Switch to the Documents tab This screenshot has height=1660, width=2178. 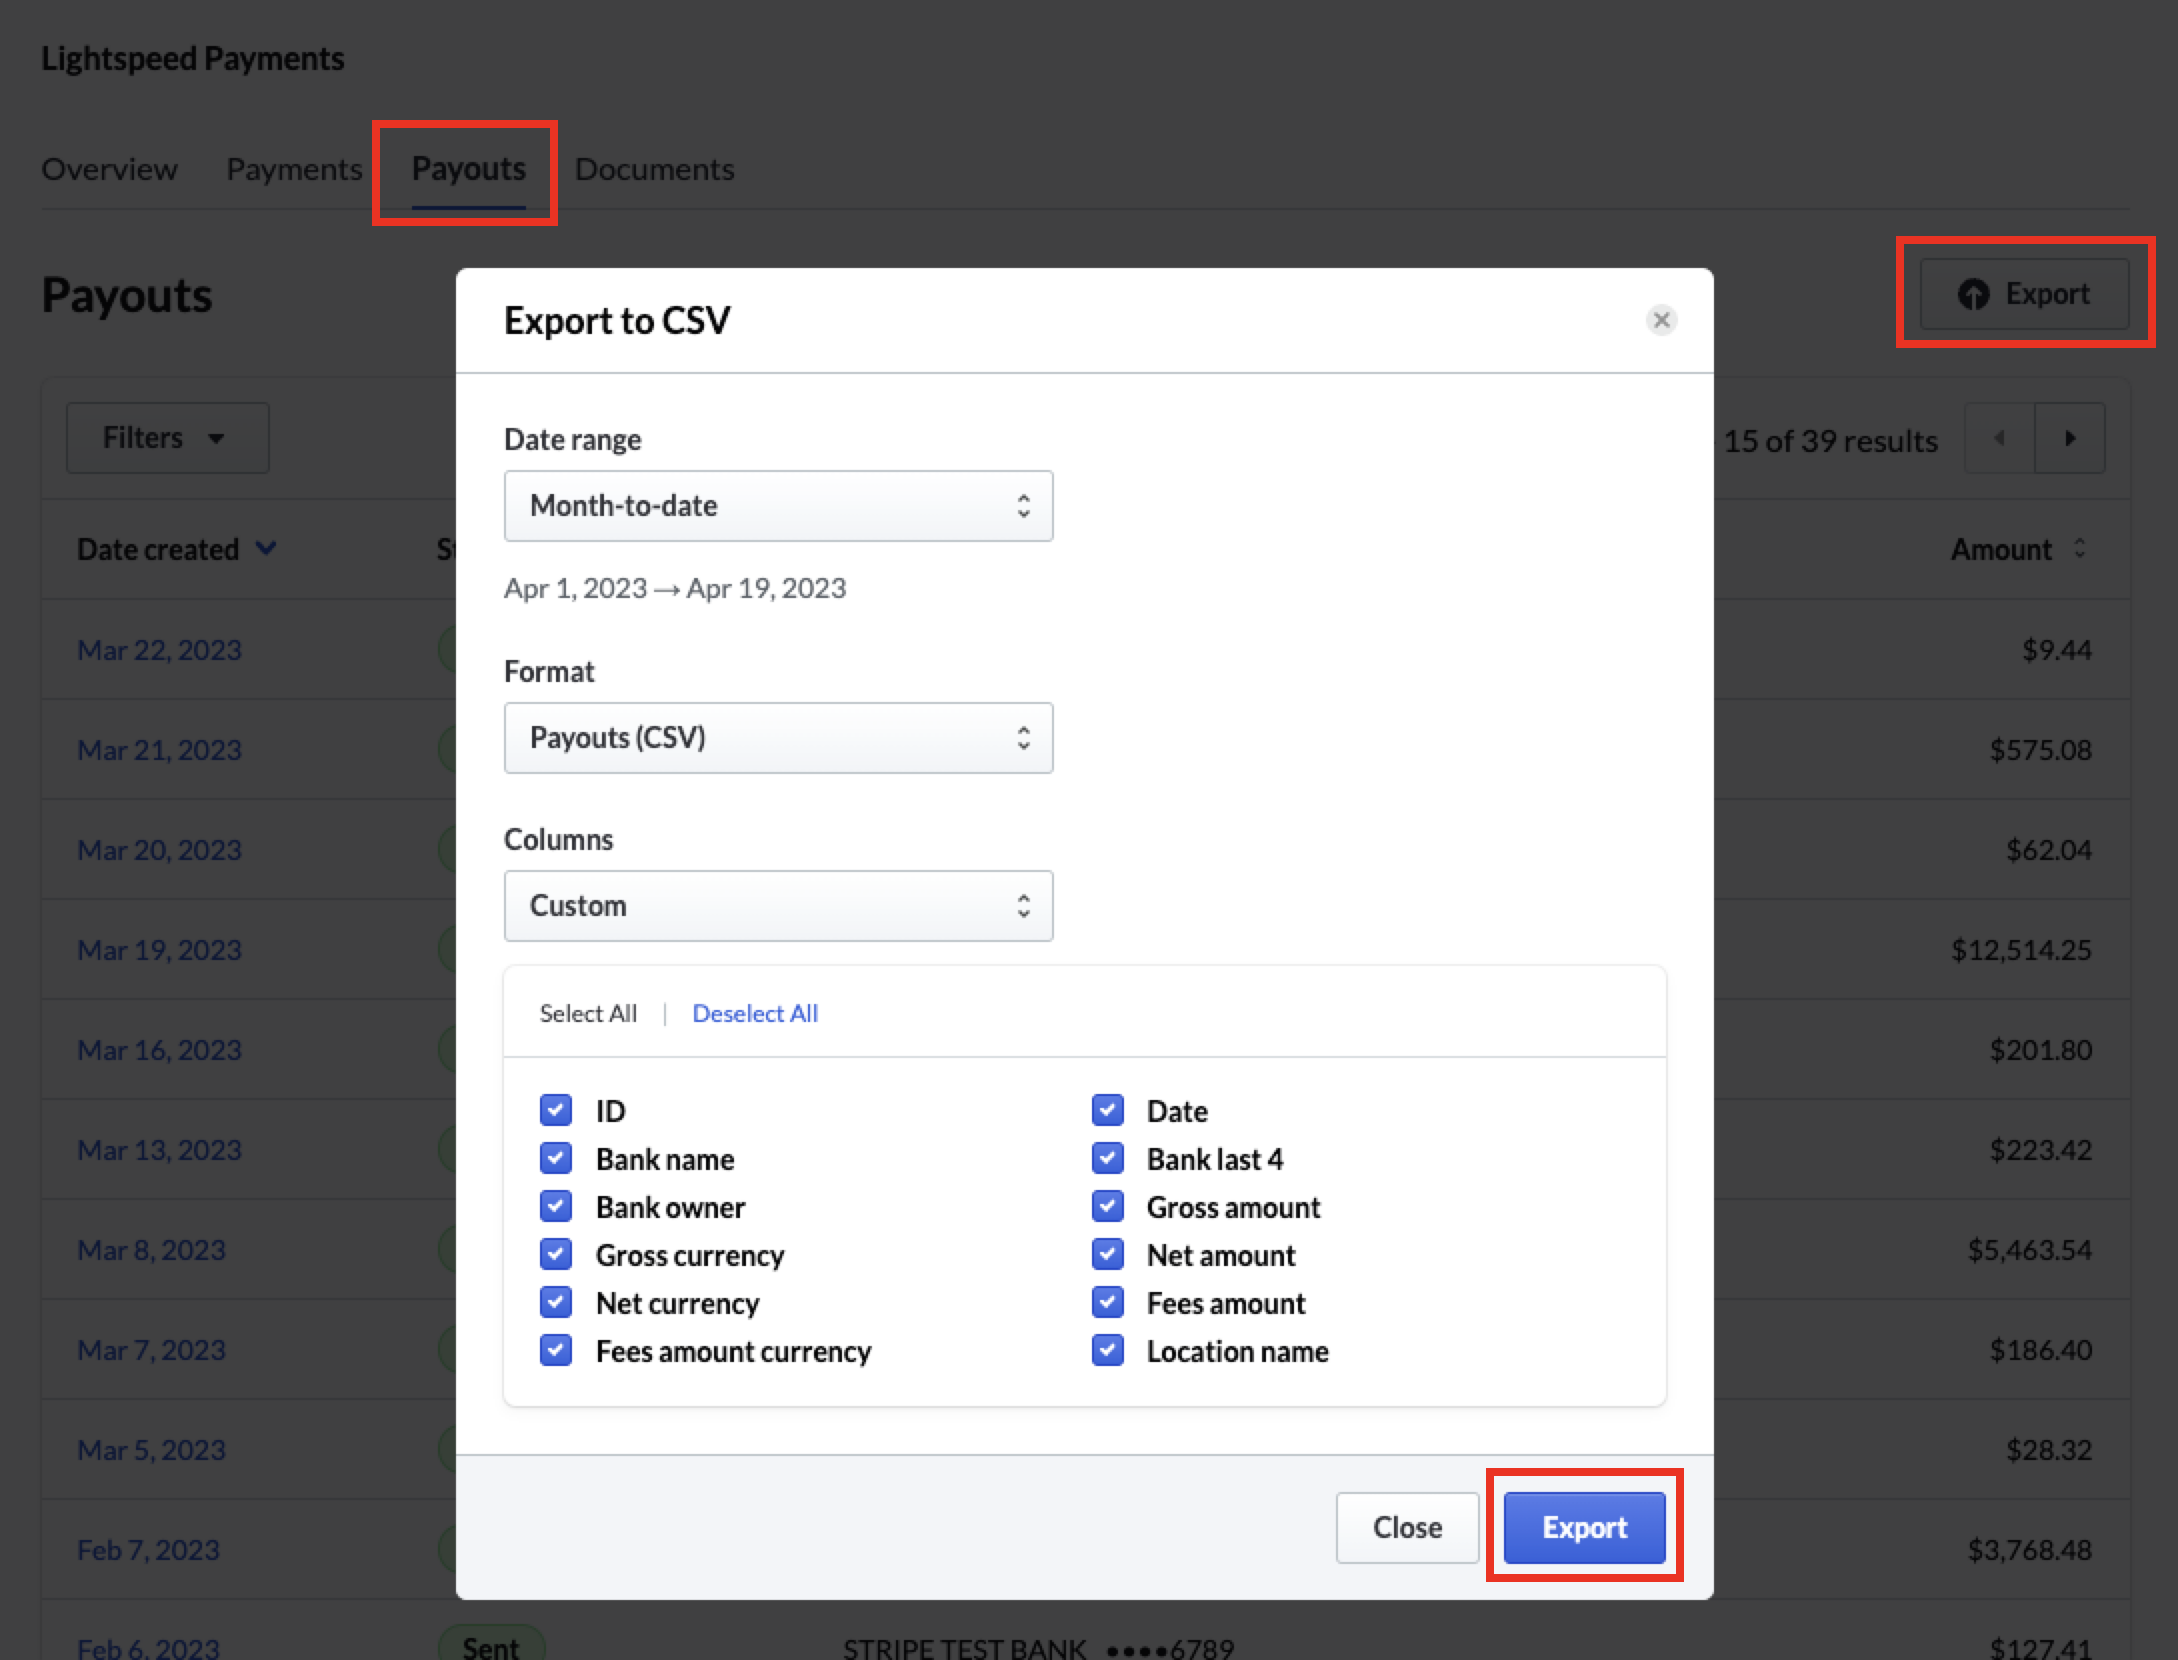(654, 169)
